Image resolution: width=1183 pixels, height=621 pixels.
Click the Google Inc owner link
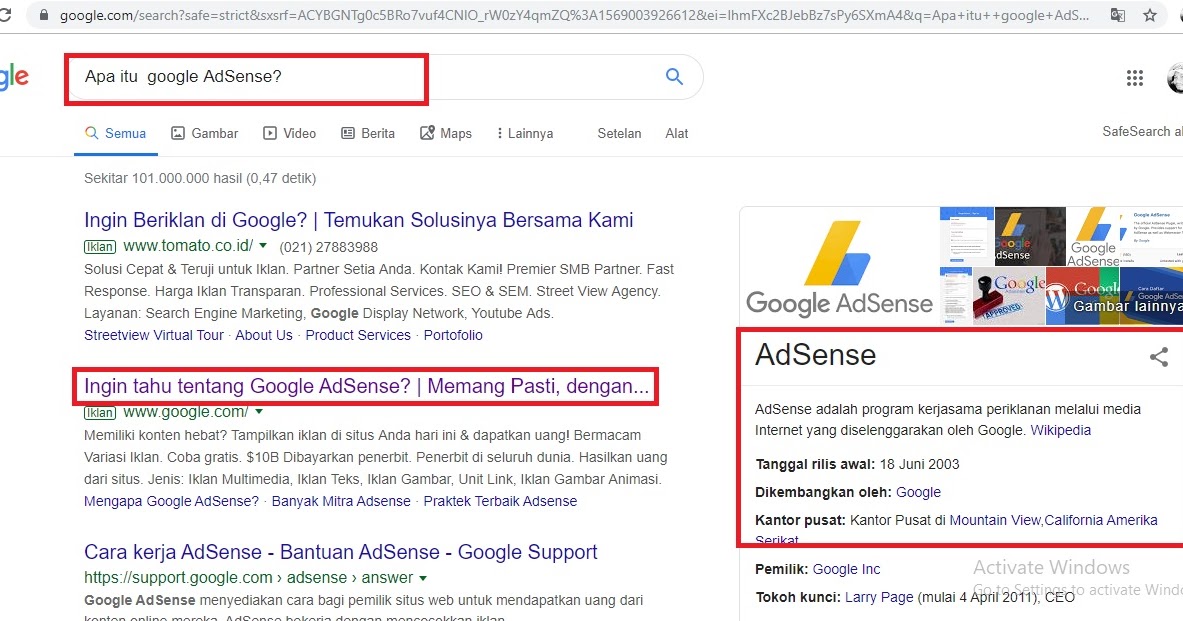coord(847,569)
